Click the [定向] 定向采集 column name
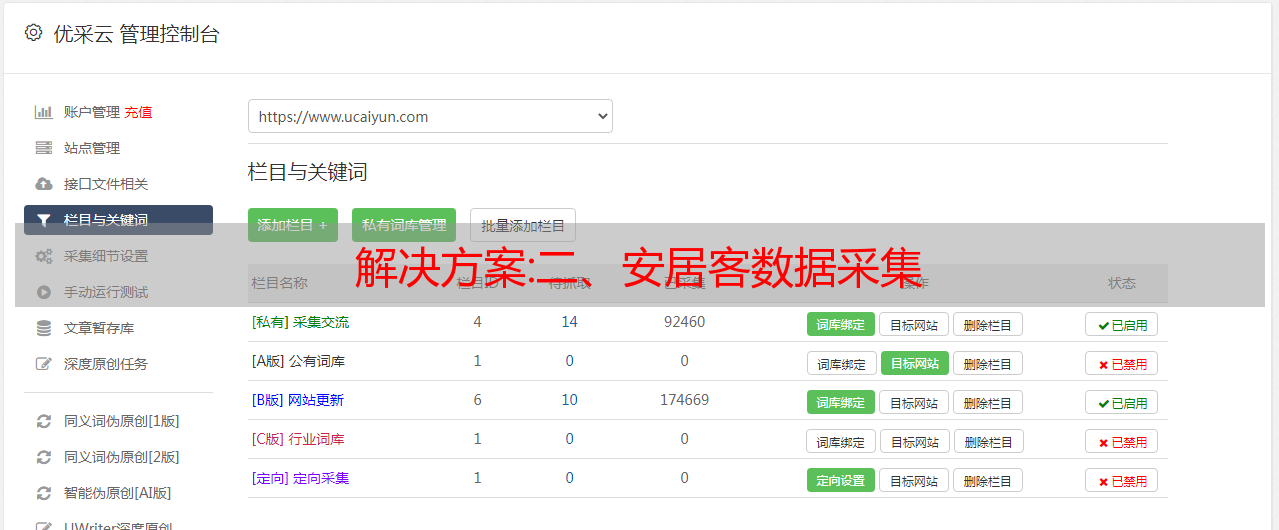Image resolution: width=1279 pixels, height=530 pixels. (300, 478)
